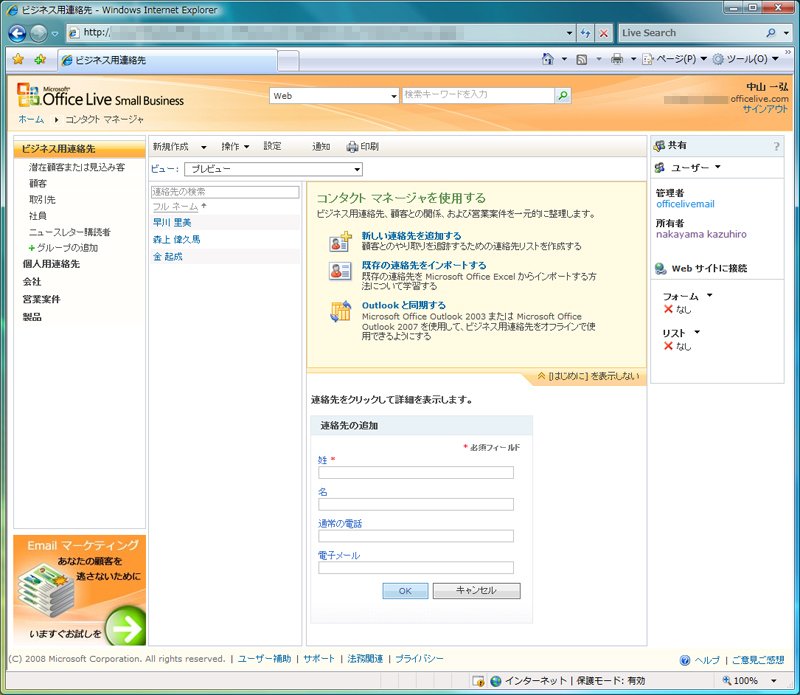Click the Web サイトに接続 globe icon
Viewport: 800px width, 695px height.
tap(661, 268)
